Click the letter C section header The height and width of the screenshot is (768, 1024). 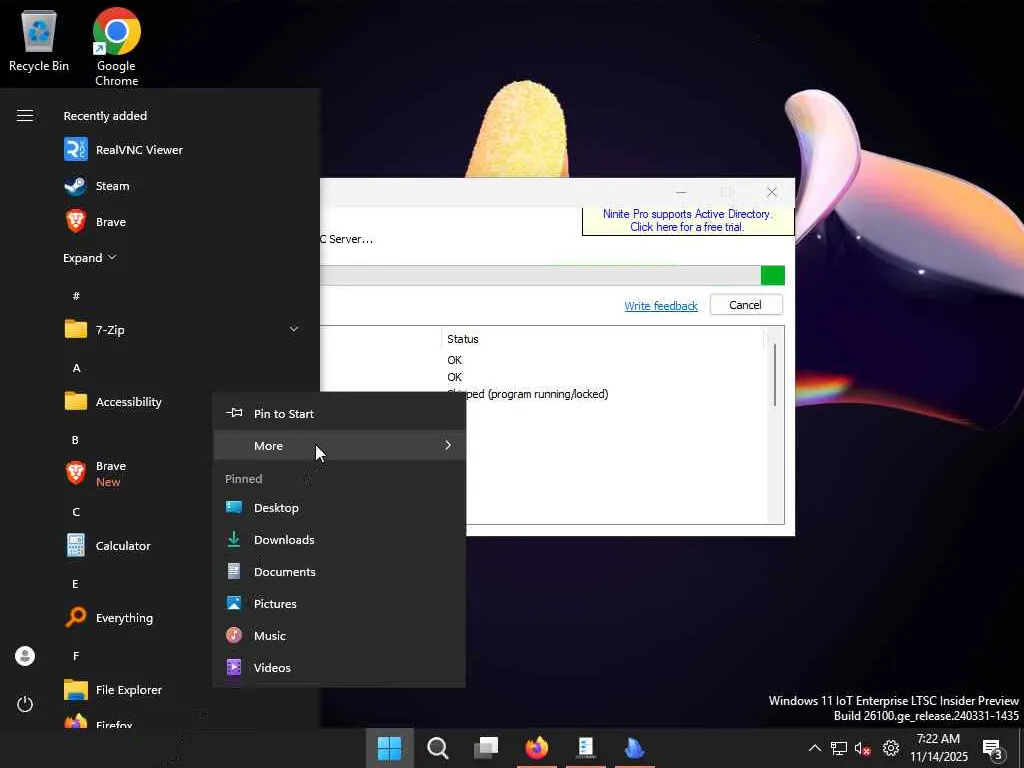pyautogui.click(x=76, y=512)
